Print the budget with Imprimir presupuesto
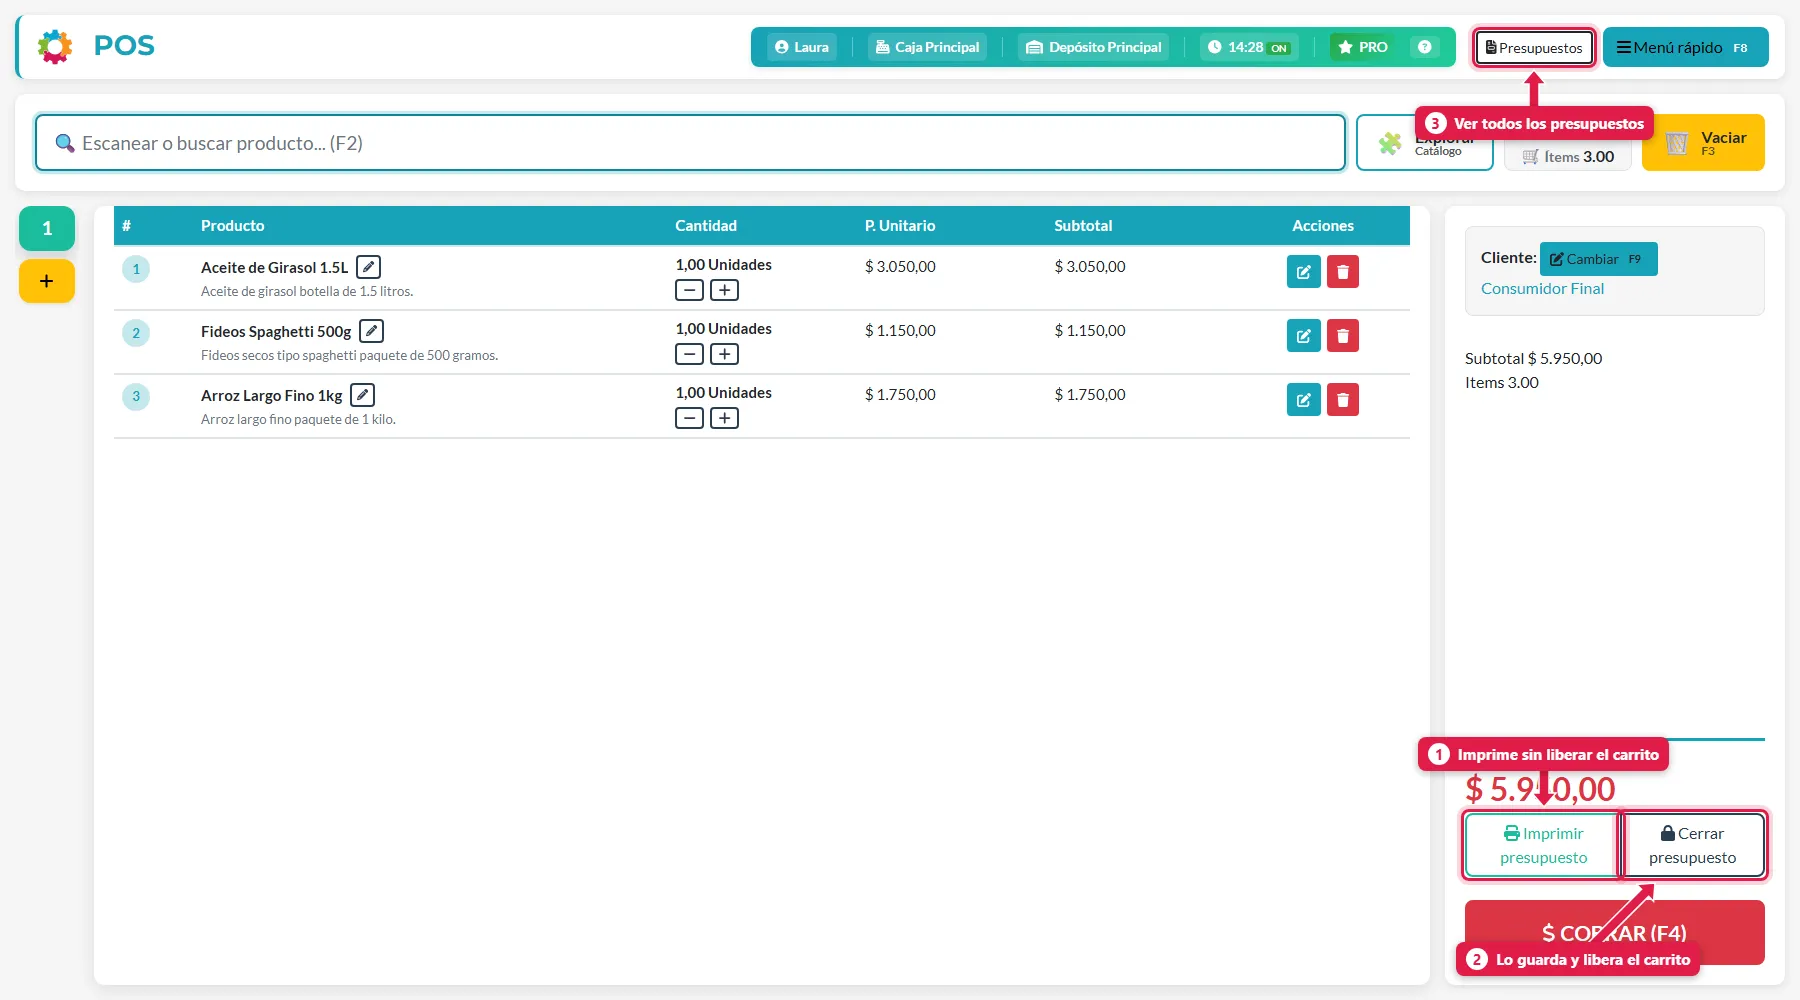1800x1000 pixels. click(1543, 846)
